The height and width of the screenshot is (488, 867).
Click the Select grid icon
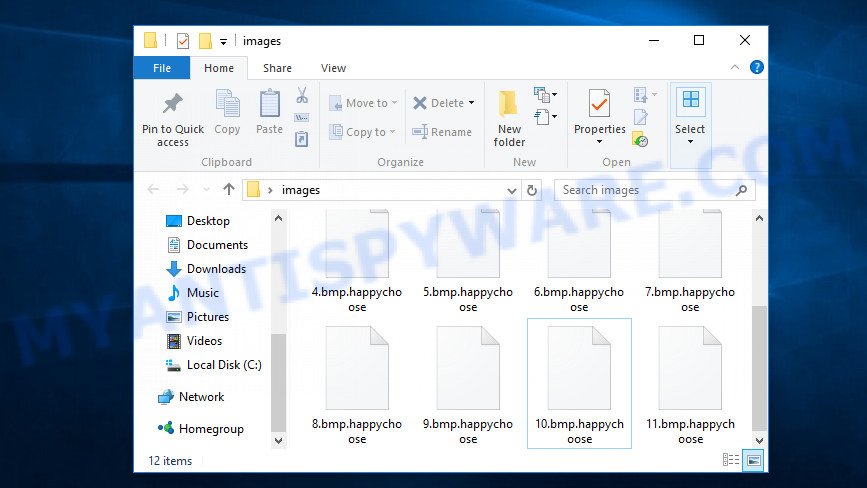point(691,101)
